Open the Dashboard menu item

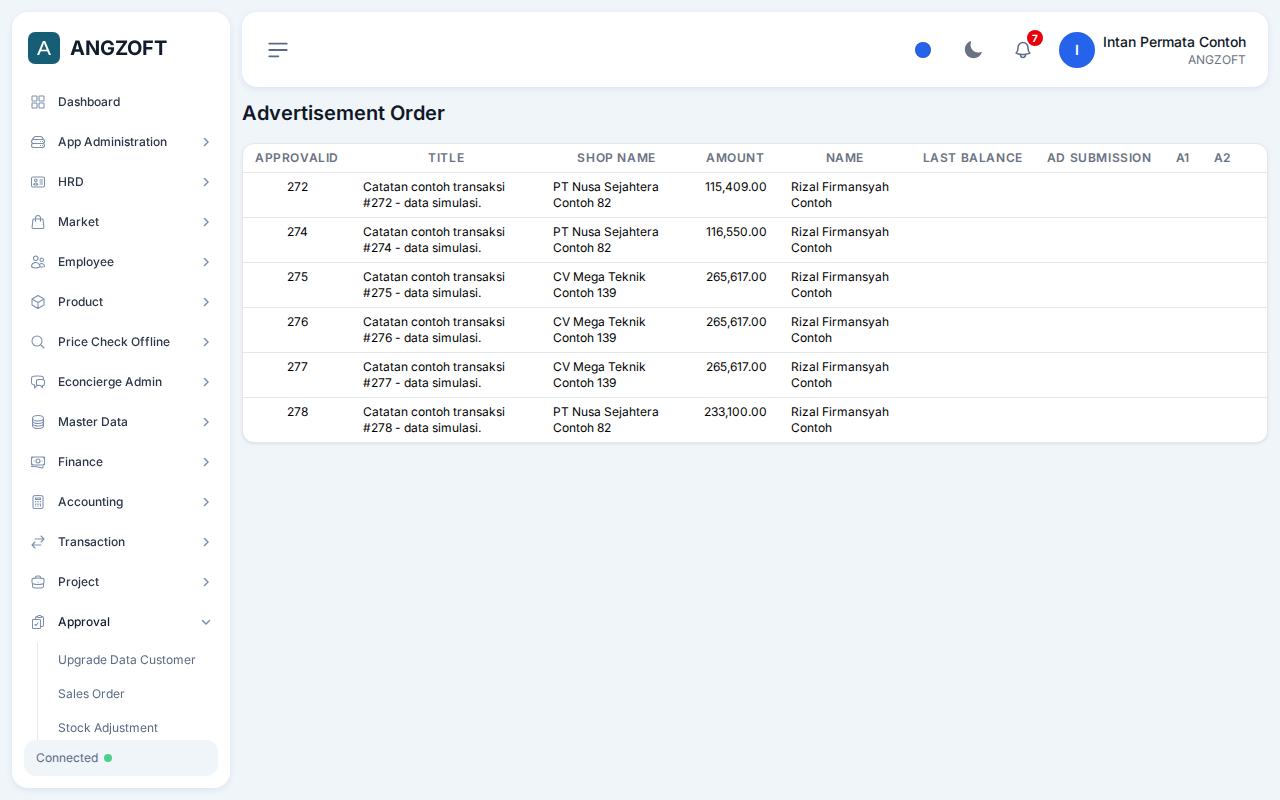121,102
